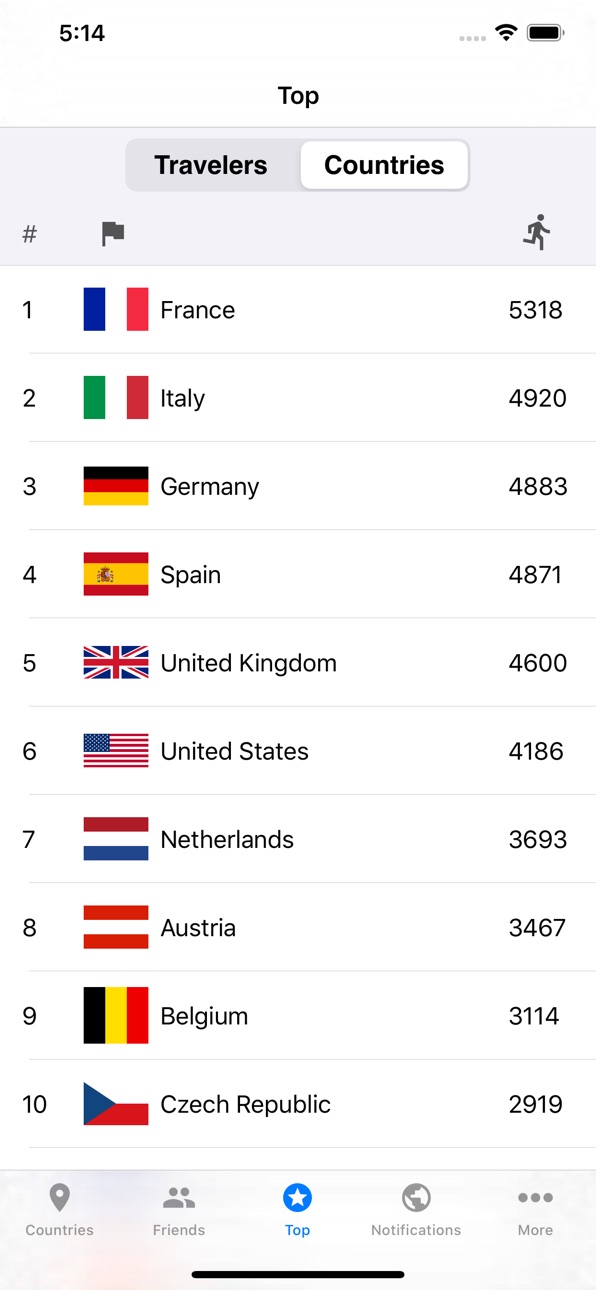Open the More ellipsis icon

[x=535, y=1197]
